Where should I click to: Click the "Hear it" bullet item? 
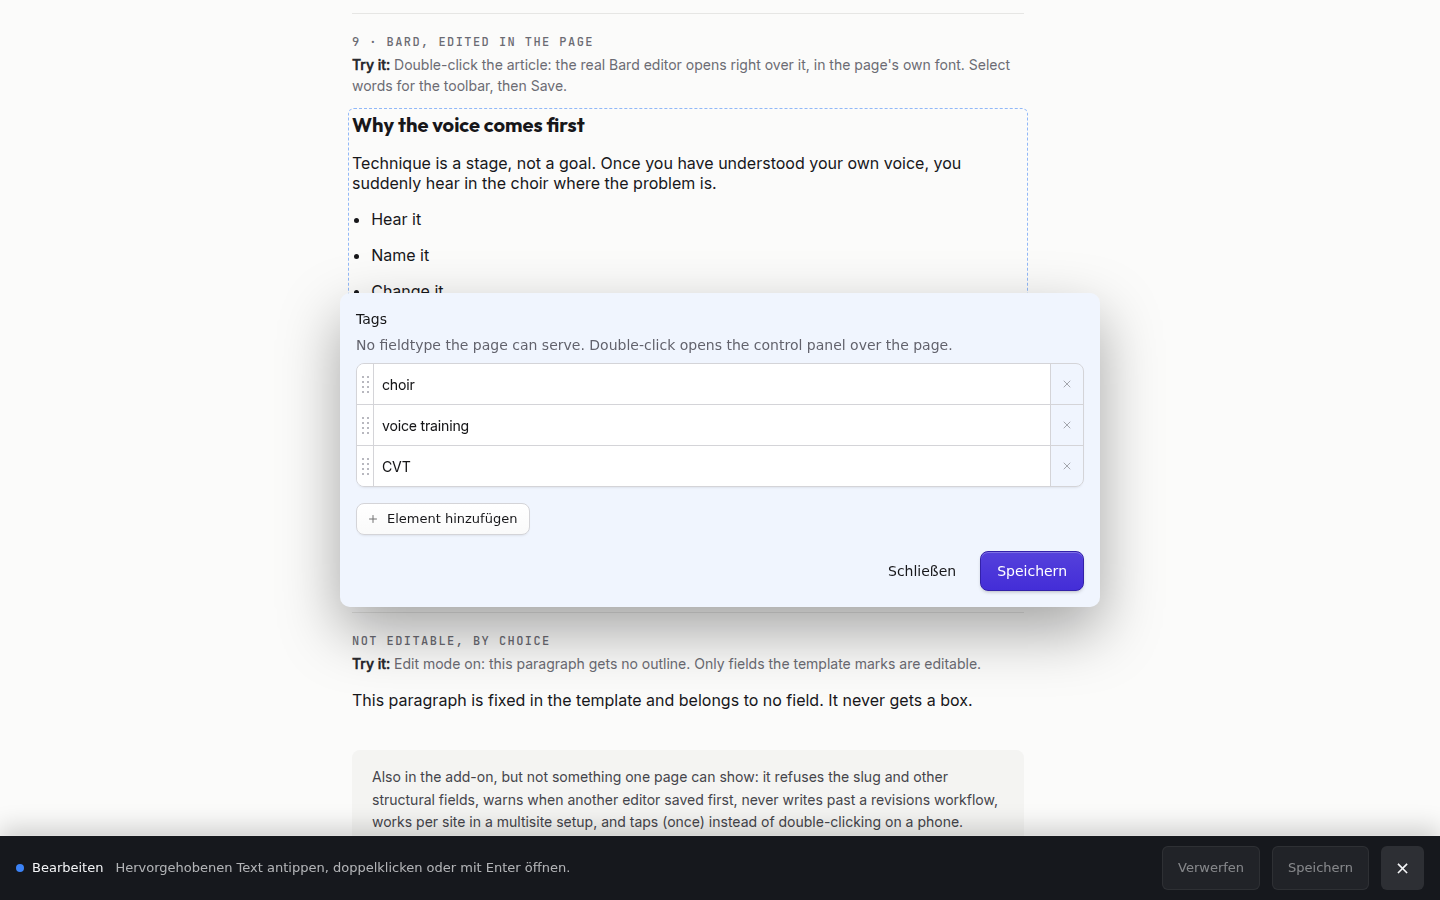[396, 219]
